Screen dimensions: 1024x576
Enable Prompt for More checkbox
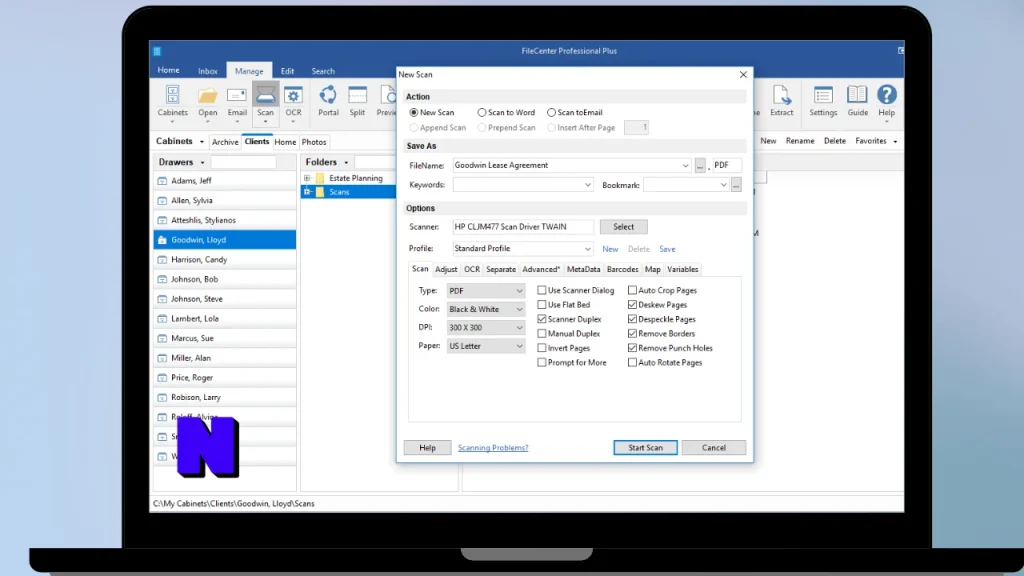tap(541, 362)
